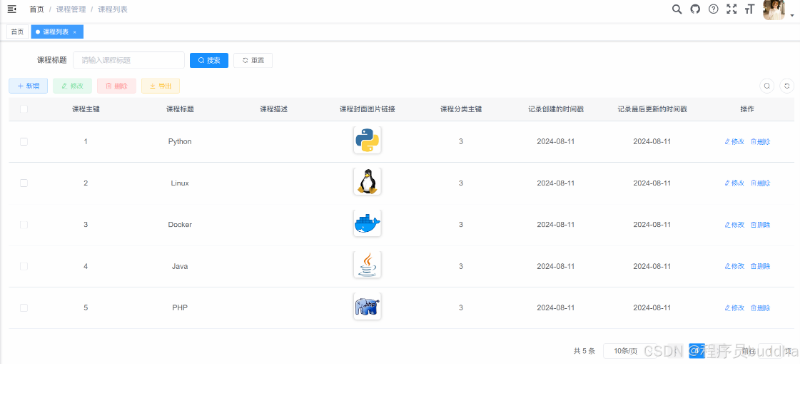800x407 pixels.
Task: Open the help documentation question icon
Action: click(713, 9)
